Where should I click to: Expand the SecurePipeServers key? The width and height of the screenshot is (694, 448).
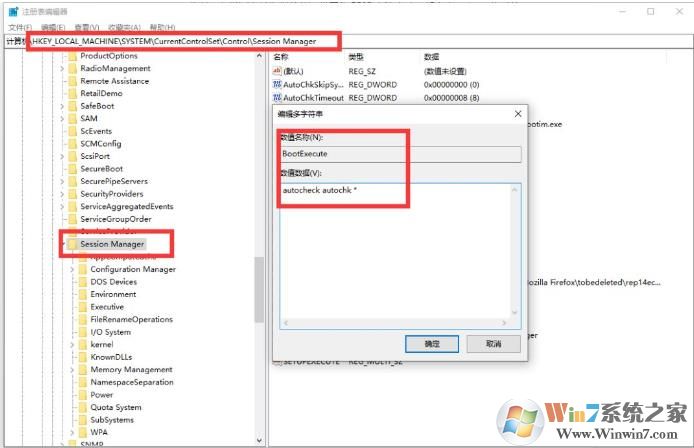[x=62, y=182]
